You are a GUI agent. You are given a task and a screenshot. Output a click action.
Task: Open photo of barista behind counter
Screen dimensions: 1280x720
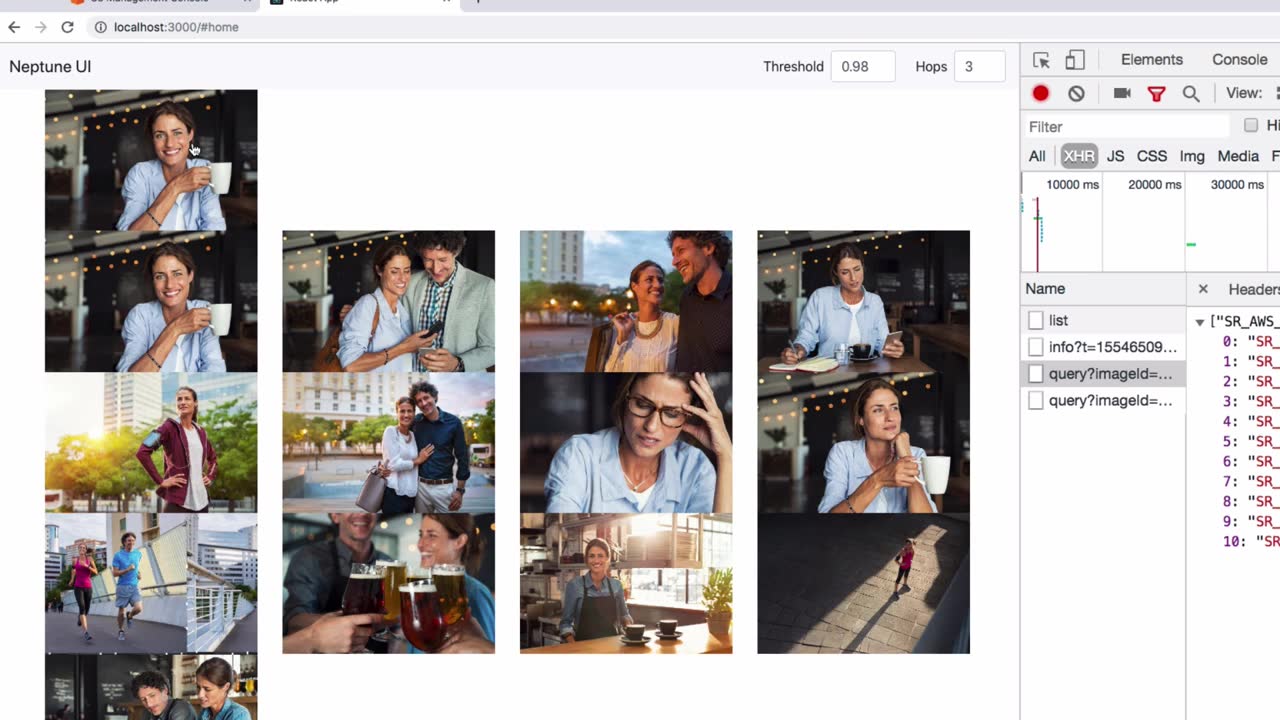coord(626,583)
